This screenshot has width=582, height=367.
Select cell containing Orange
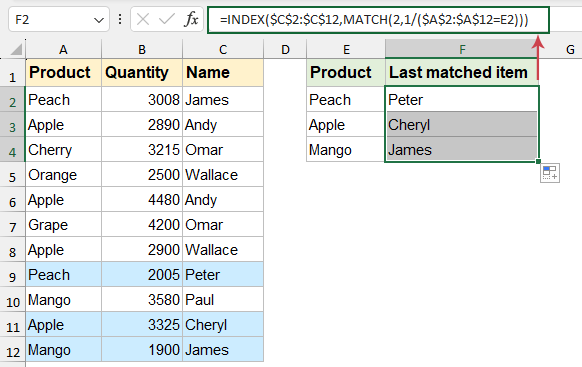click(x=63, y=175)
